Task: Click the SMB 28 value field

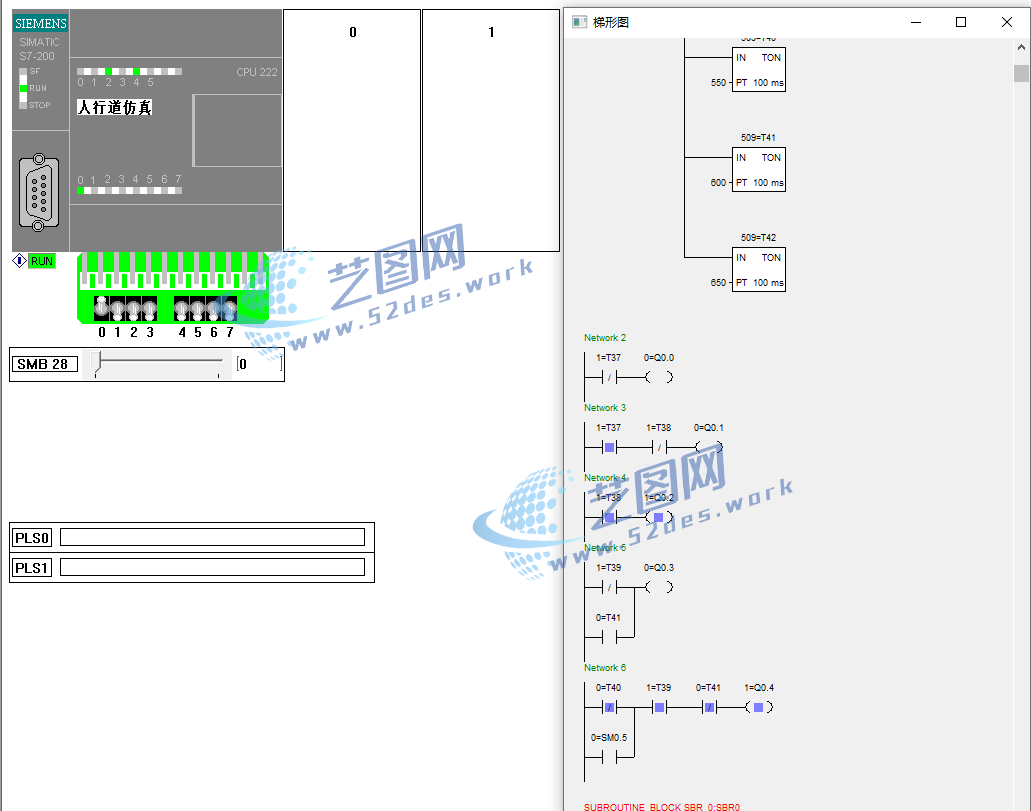Action: (259, 364)
